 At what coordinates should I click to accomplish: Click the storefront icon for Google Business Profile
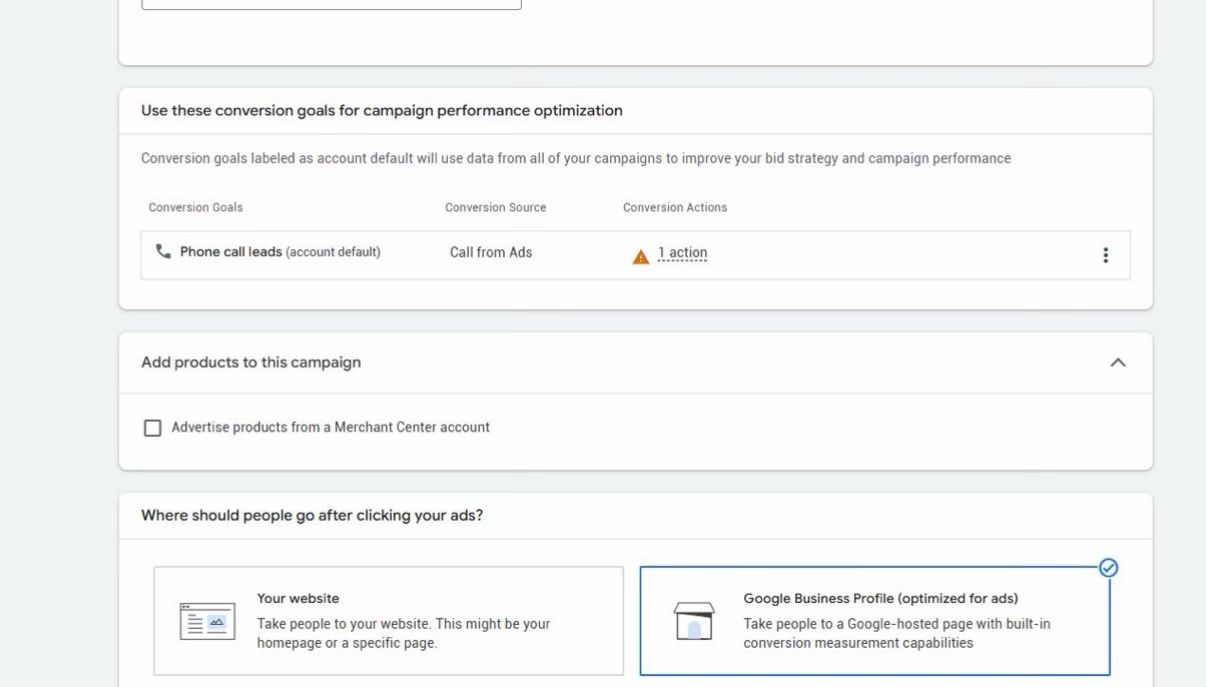(x=694, y=621)
